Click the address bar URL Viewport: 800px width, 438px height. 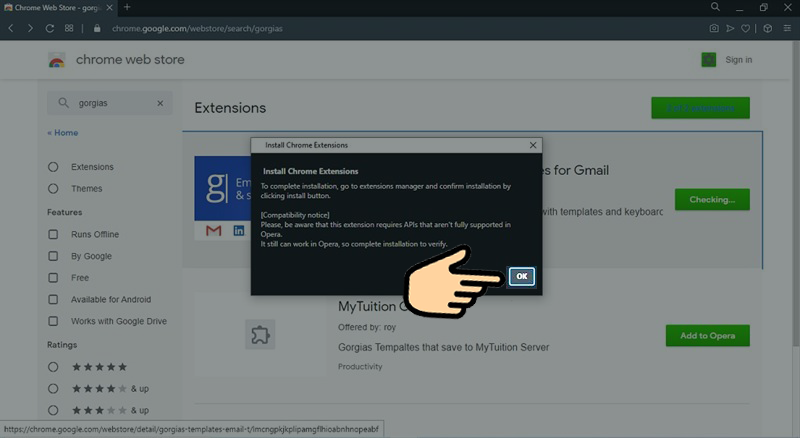tap(197, 29)
